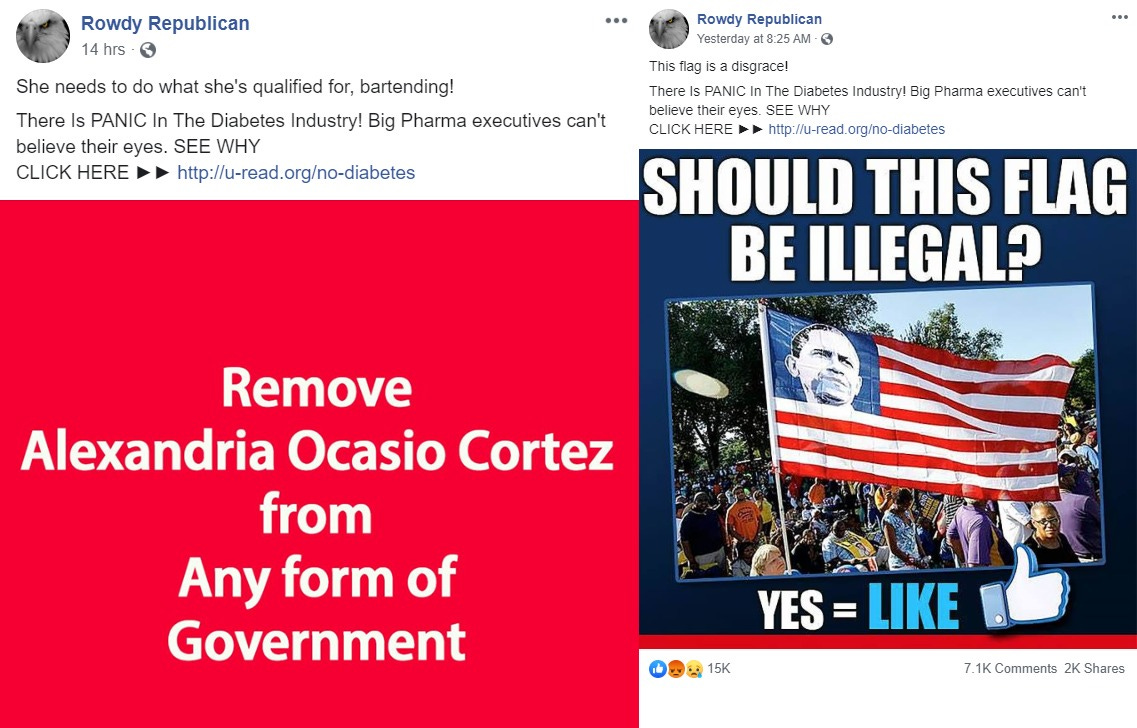Open three-dot options menu on left post
Screen dimensions: 1137x728
click(616, 20)
